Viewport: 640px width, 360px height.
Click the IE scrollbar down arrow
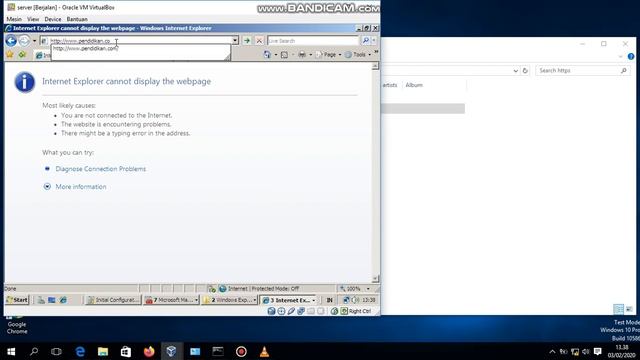coord(375,279)
